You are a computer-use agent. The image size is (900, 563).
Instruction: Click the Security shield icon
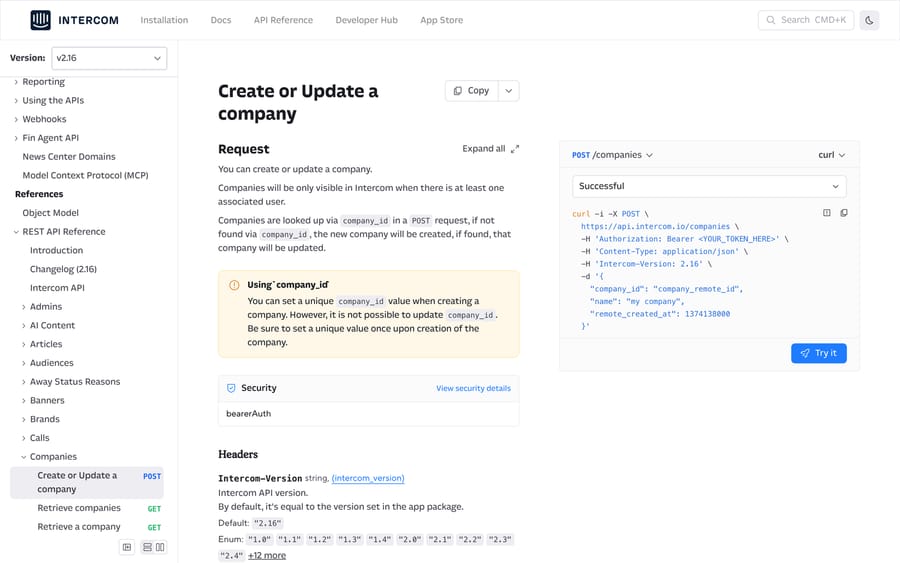[x=231, y=388]
